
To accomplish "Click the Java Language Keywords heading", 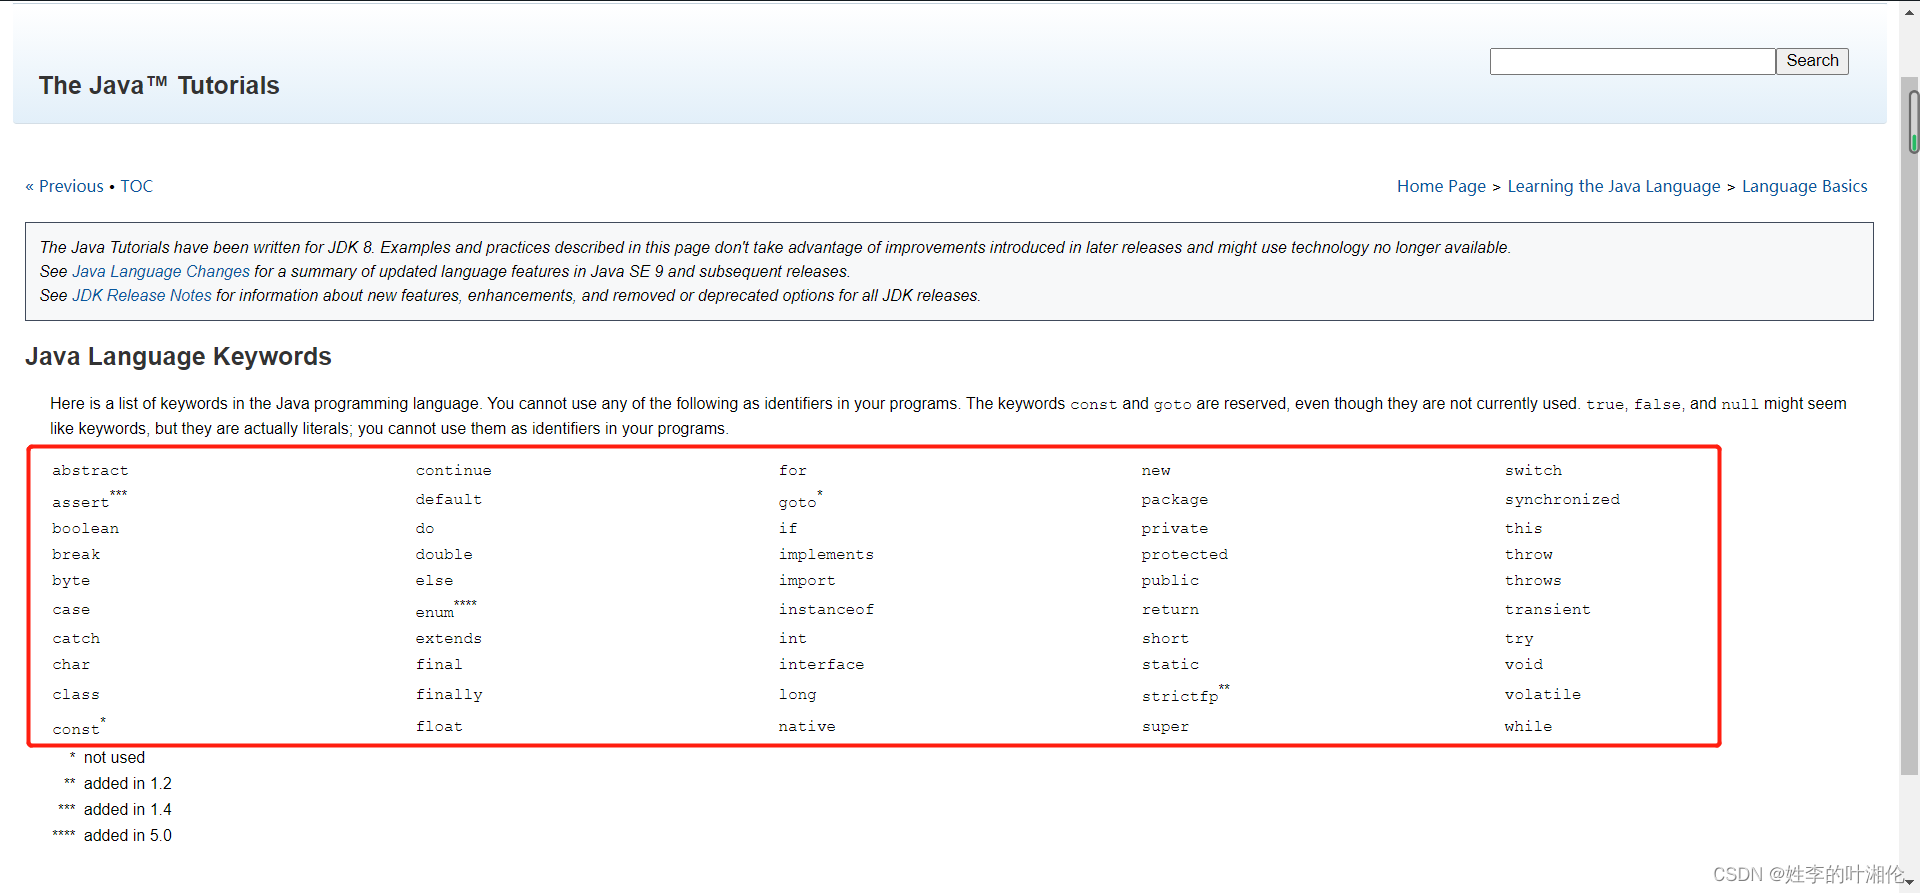I will (178, 357).
